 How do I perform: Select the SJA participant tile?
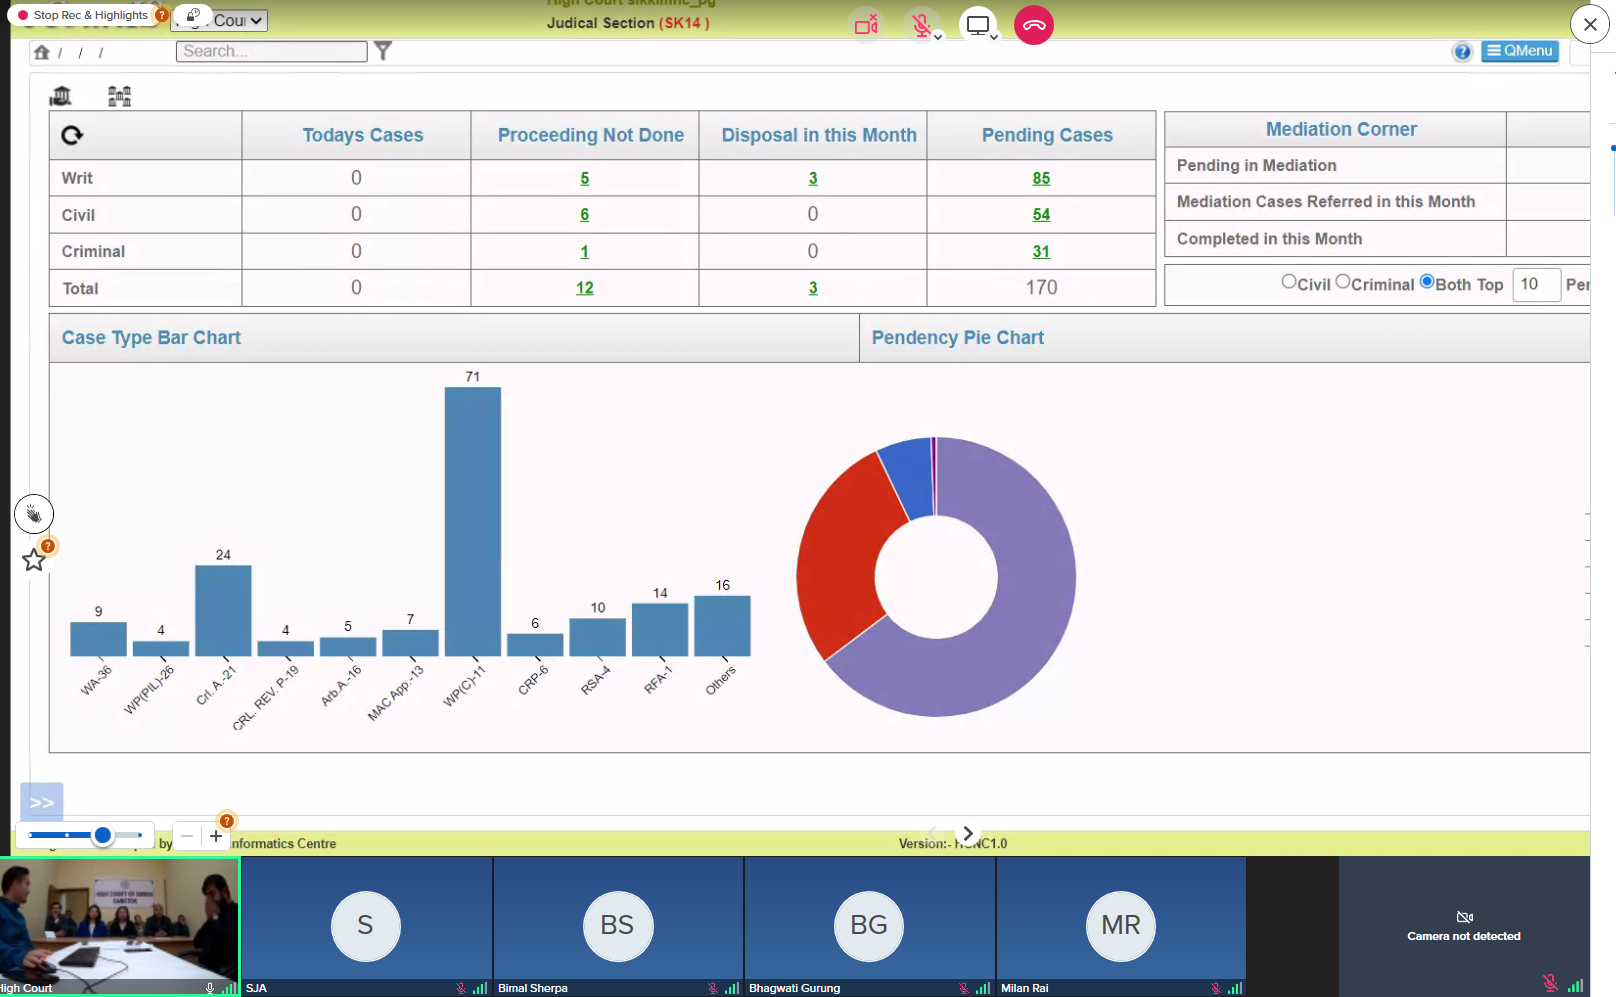366,926
